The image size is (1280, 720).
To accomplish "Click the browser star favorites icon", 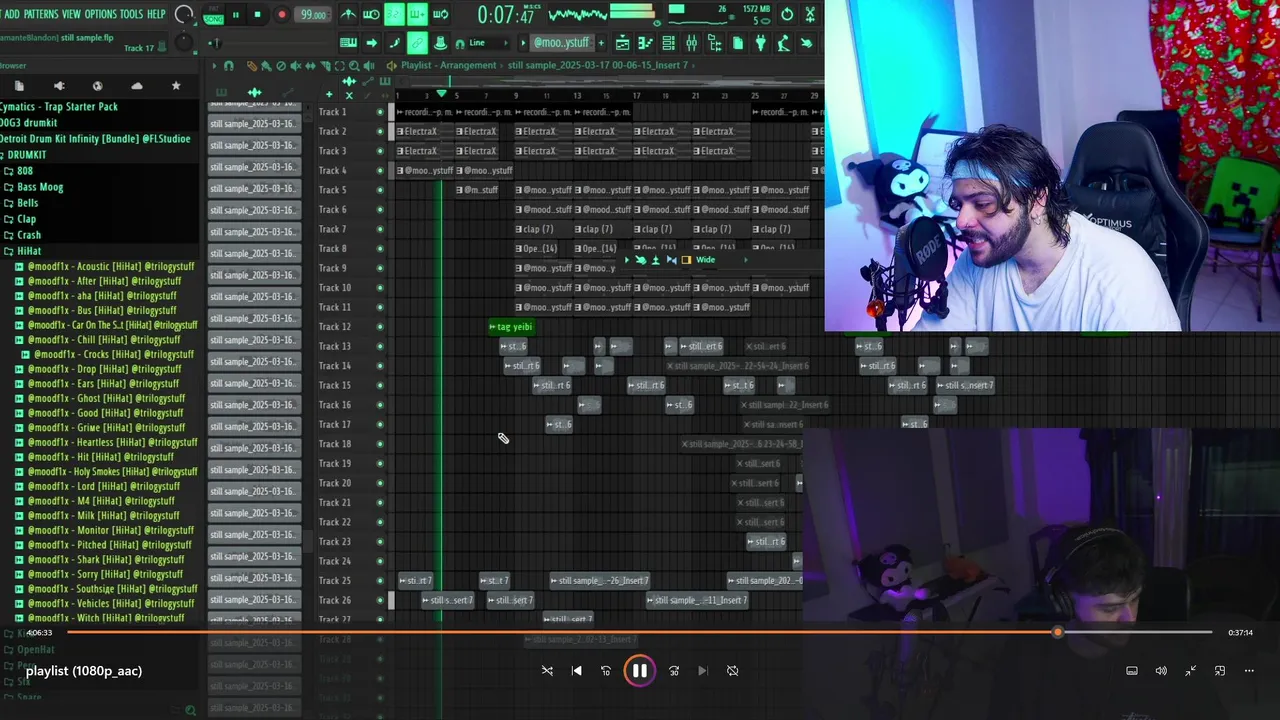I will (x=176, y=86).
